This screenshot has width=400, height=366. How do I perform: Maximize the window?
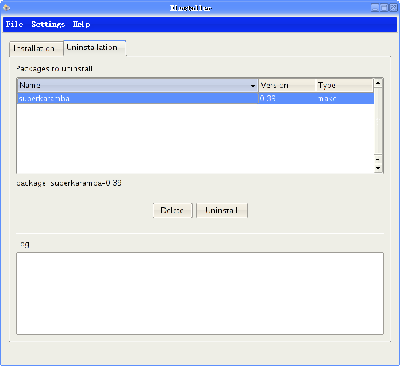click(x=384, y=8)
